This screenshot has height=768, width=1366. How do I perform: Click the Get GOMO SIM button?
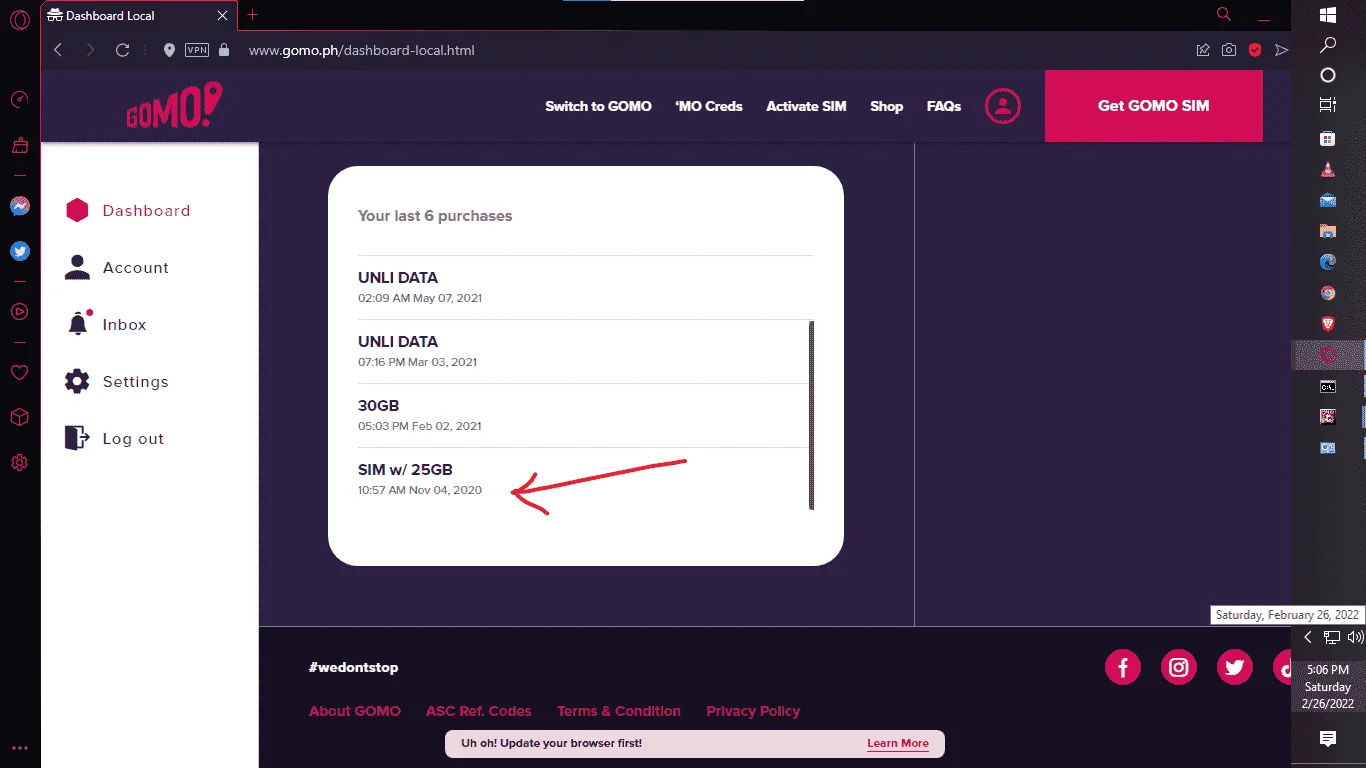pyautogui.click(x=1154, y=106)
